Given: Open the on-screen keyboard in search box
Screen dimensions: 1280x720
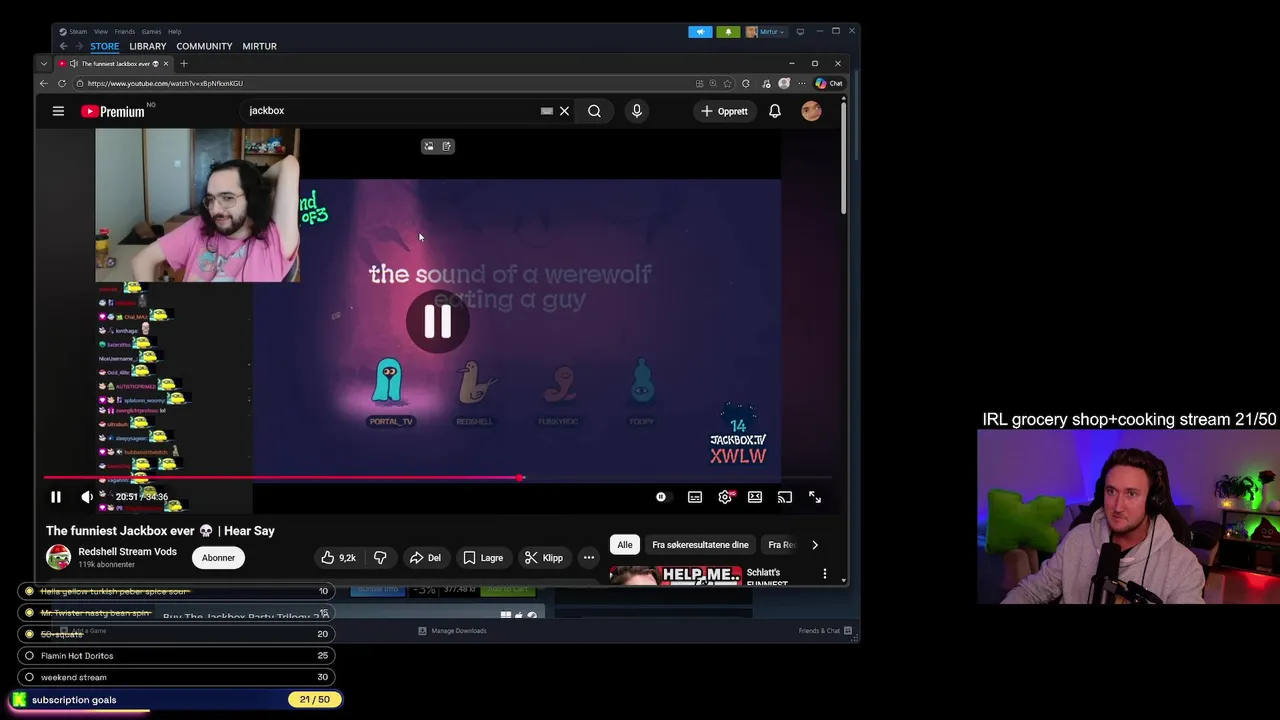Looking at the screenshot, I should 547,111.
